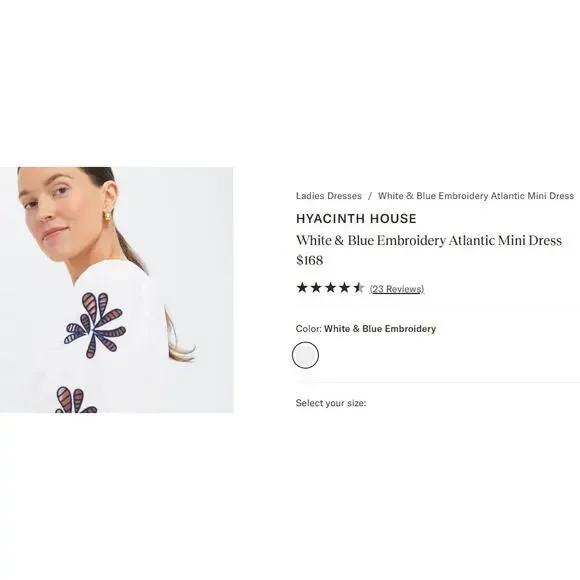The height and width of the screenshot is (580, 580).
Task: Click the blue embroidered flower on the dress
Action: pos(95,326)
